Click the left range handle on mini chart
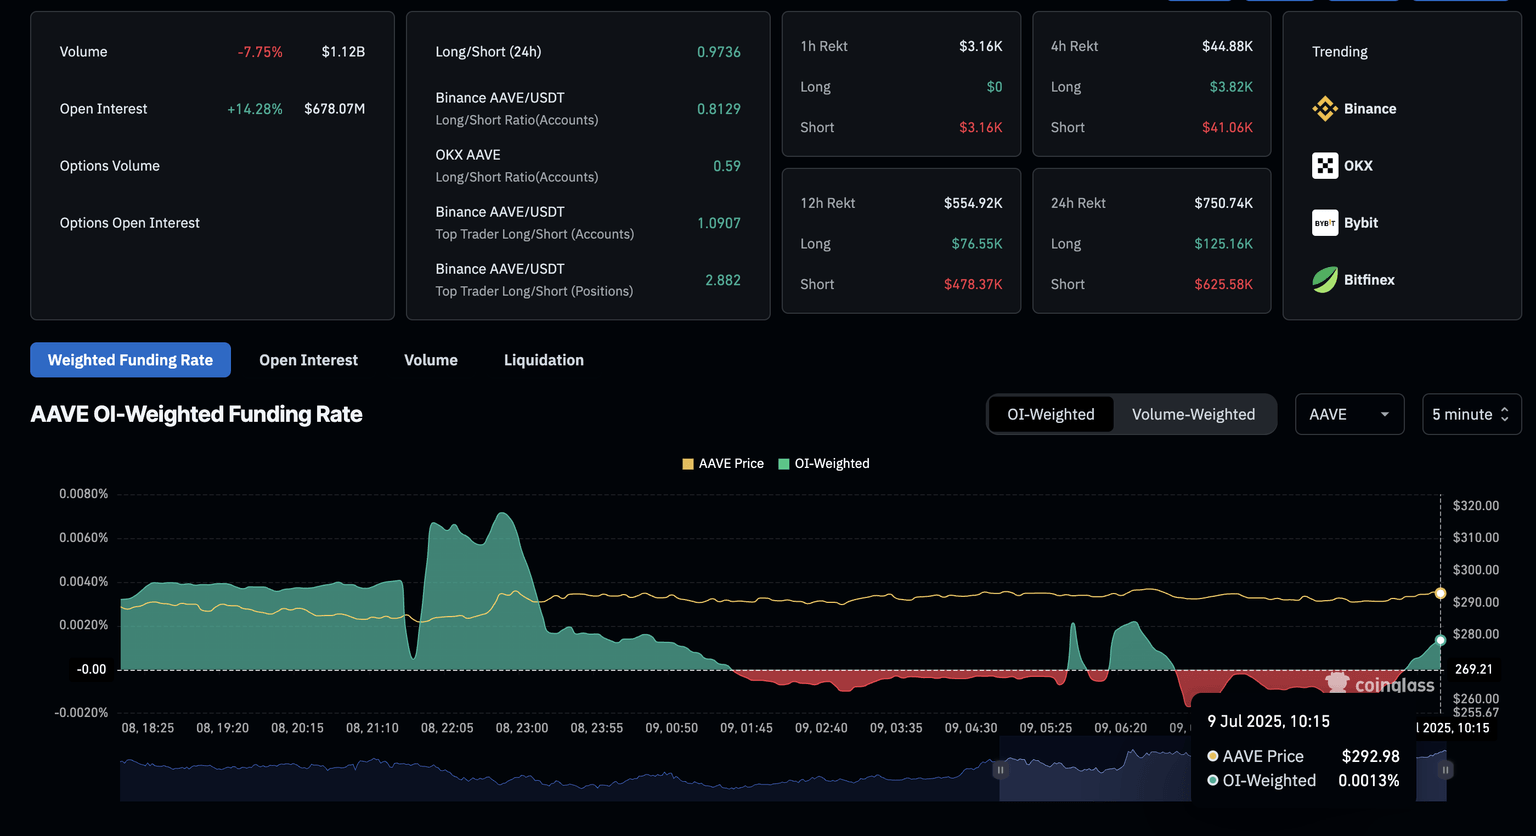 pos(1000,770)
